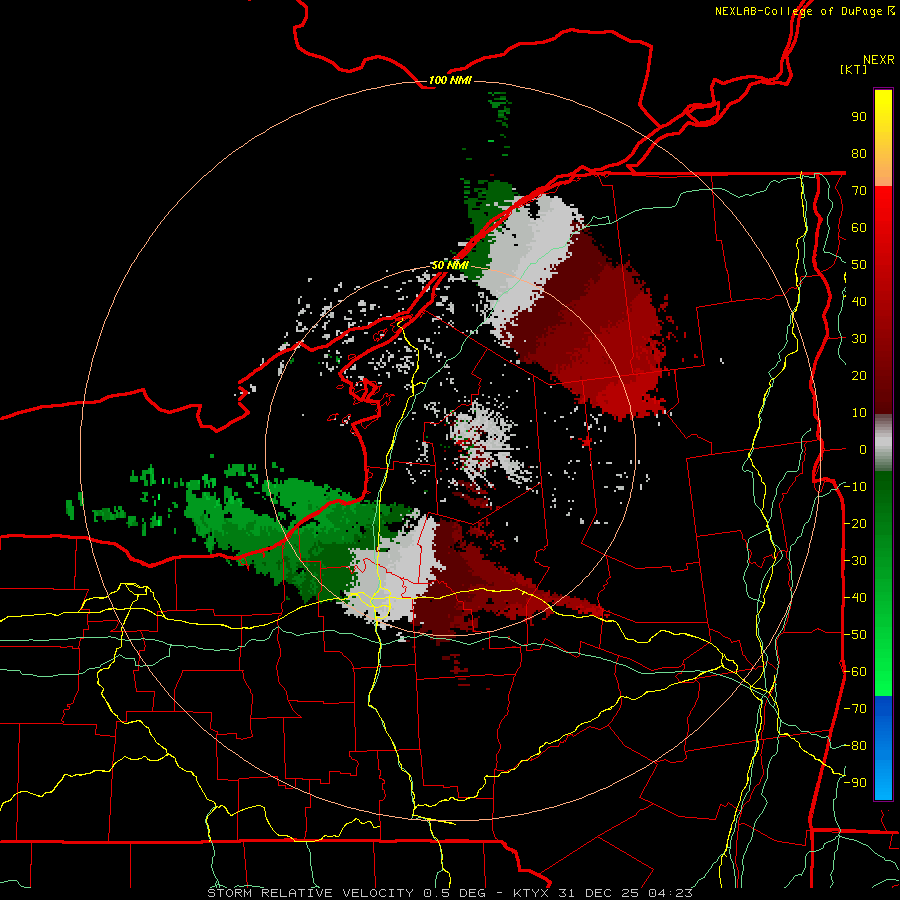
Task: Select the positive 40 scale label
Action: tap(859, 301)
